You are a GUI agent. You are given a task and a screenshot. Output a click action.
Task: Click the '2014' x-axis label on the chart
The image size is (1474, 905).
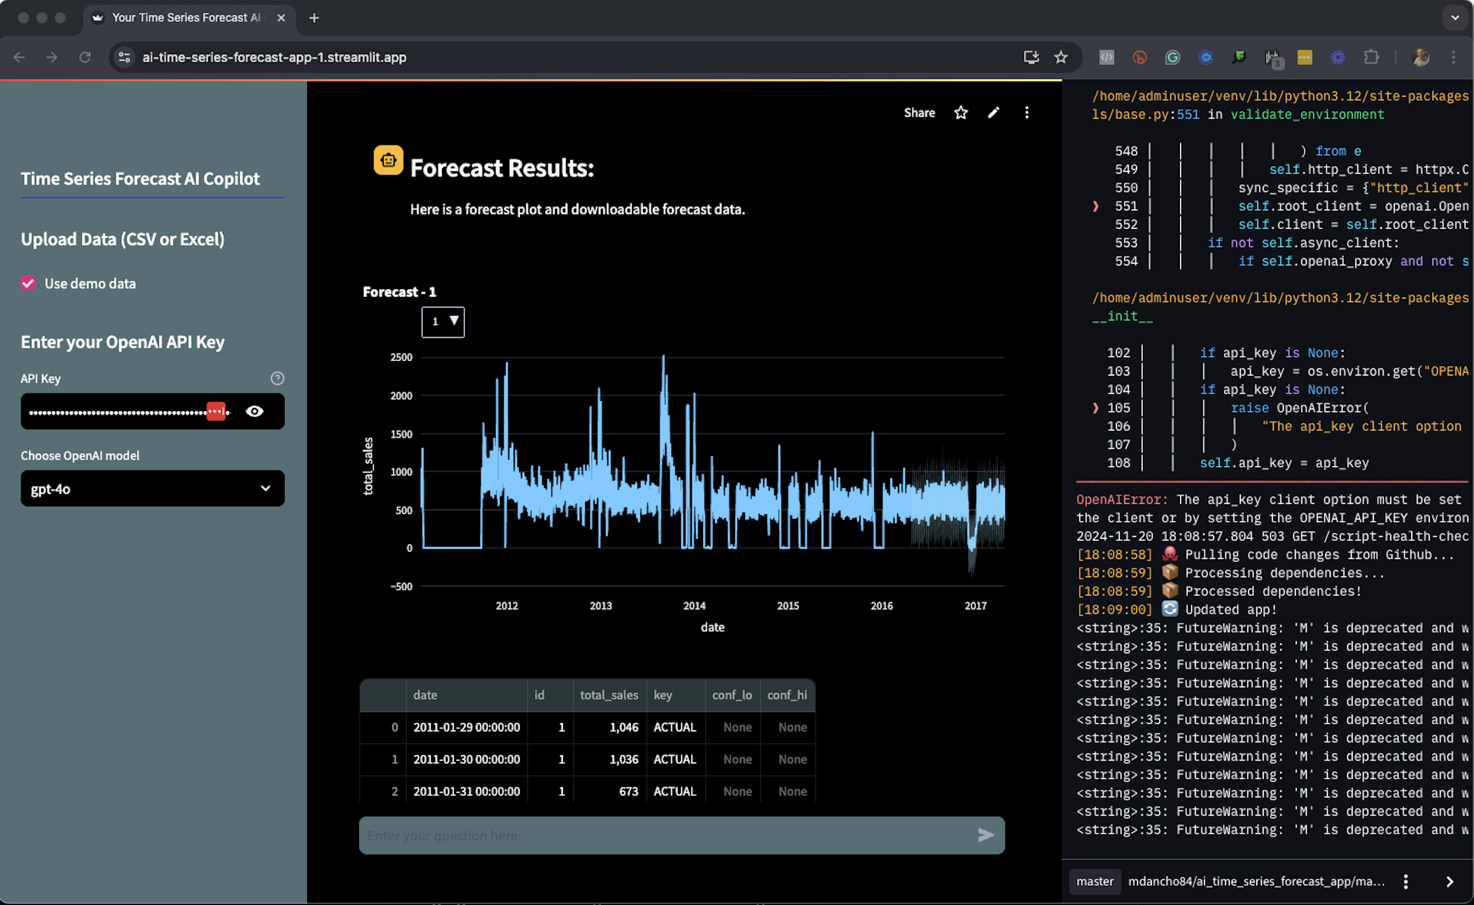pyautogui.click(x=694, y=606)
